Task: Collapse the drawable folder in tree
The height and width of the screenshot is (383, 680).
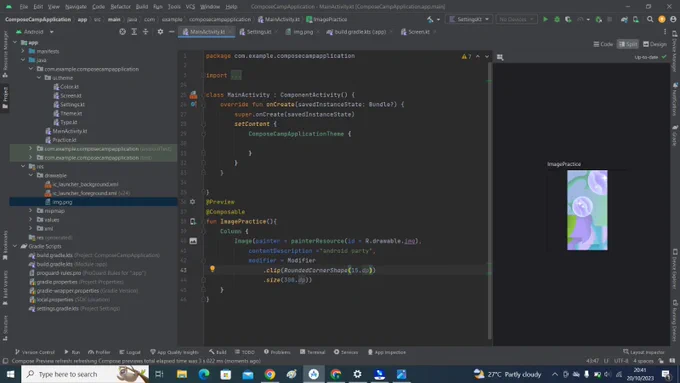Action: (31, 175)
